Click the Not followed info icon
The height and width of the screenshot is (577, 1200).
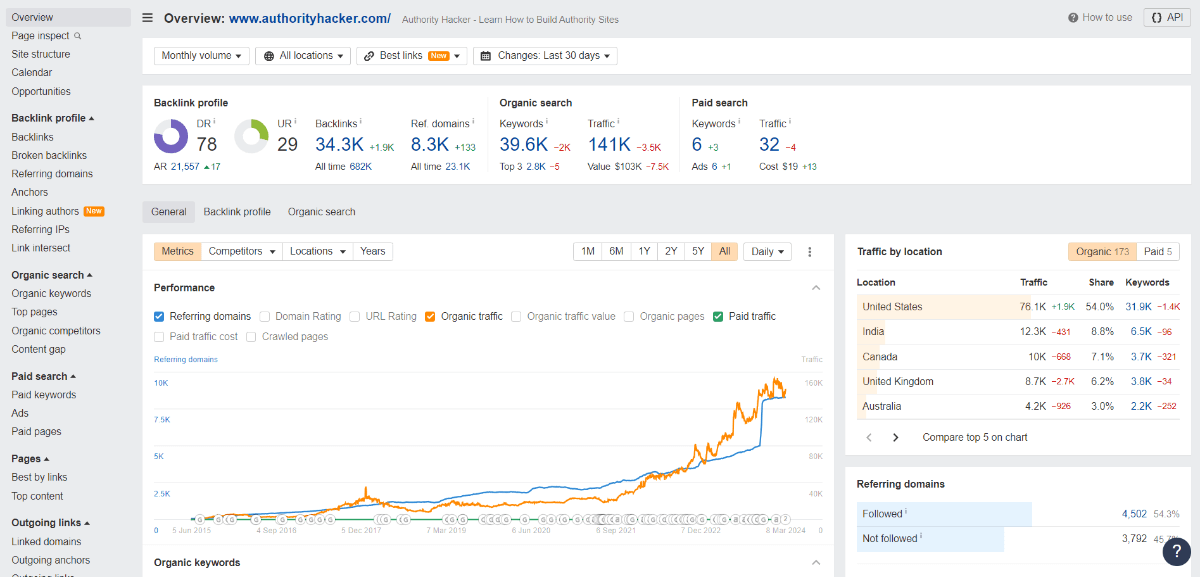[922, 537]
